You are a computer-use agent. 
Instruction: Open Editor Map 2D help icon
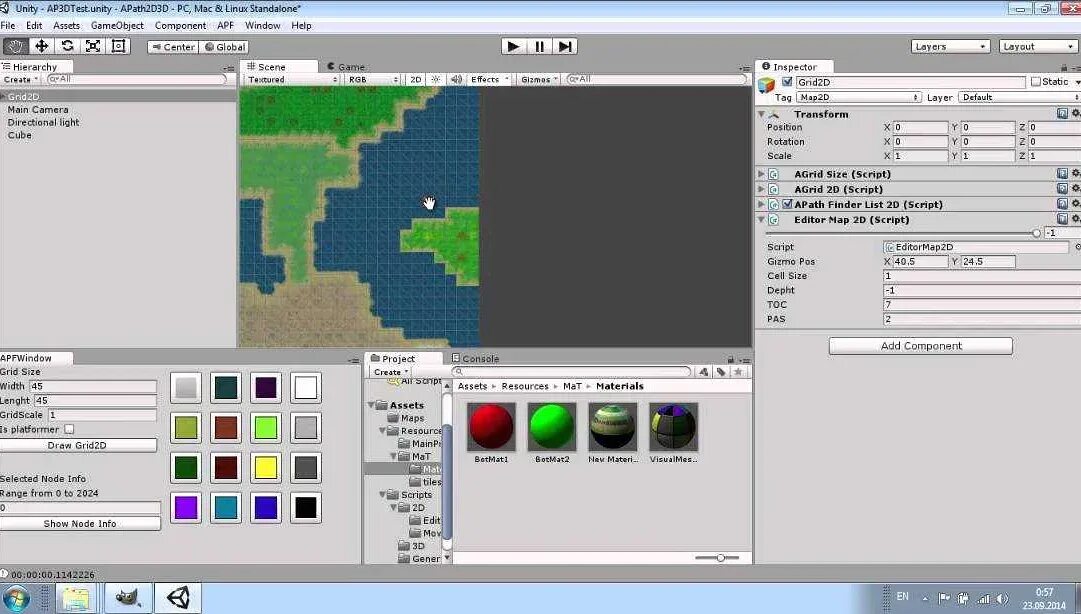coord(1062,219)
